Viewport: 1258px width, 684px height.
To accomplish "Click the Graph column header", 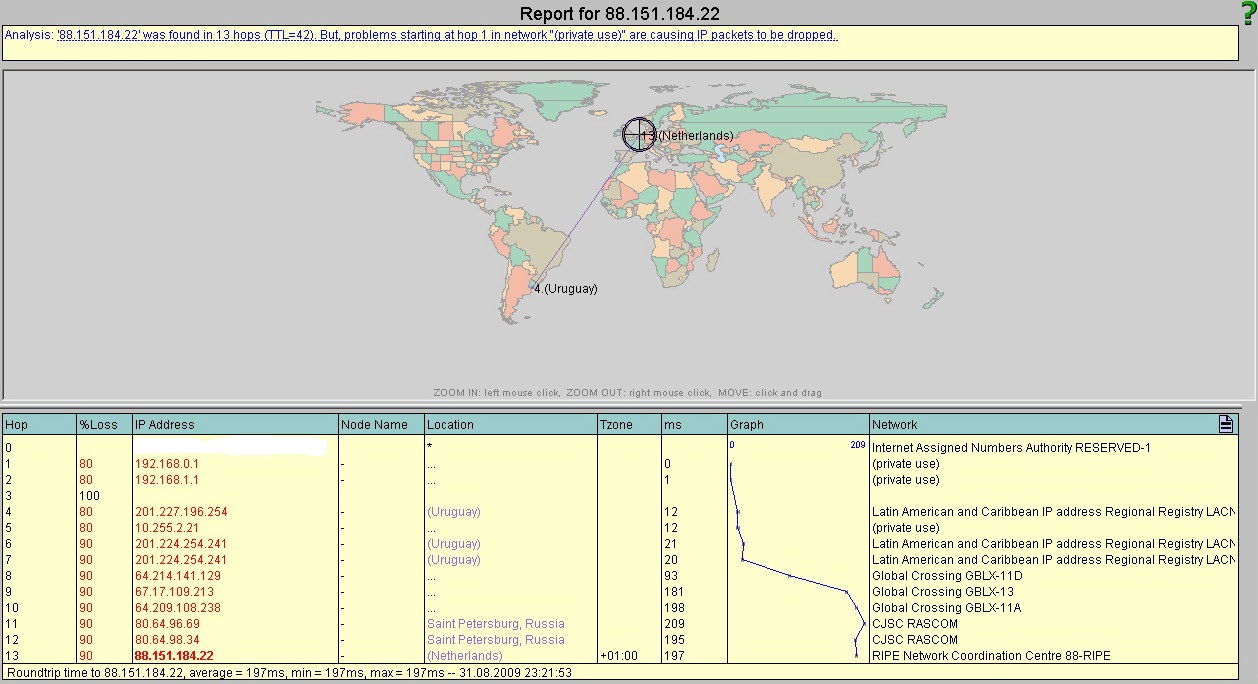I will point(747,425).
